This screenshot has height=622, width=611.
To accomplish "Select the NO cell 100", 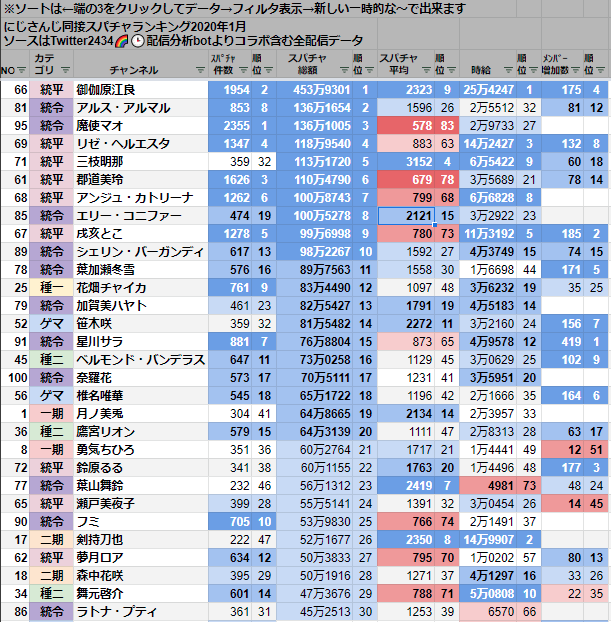I will [15, 378].
